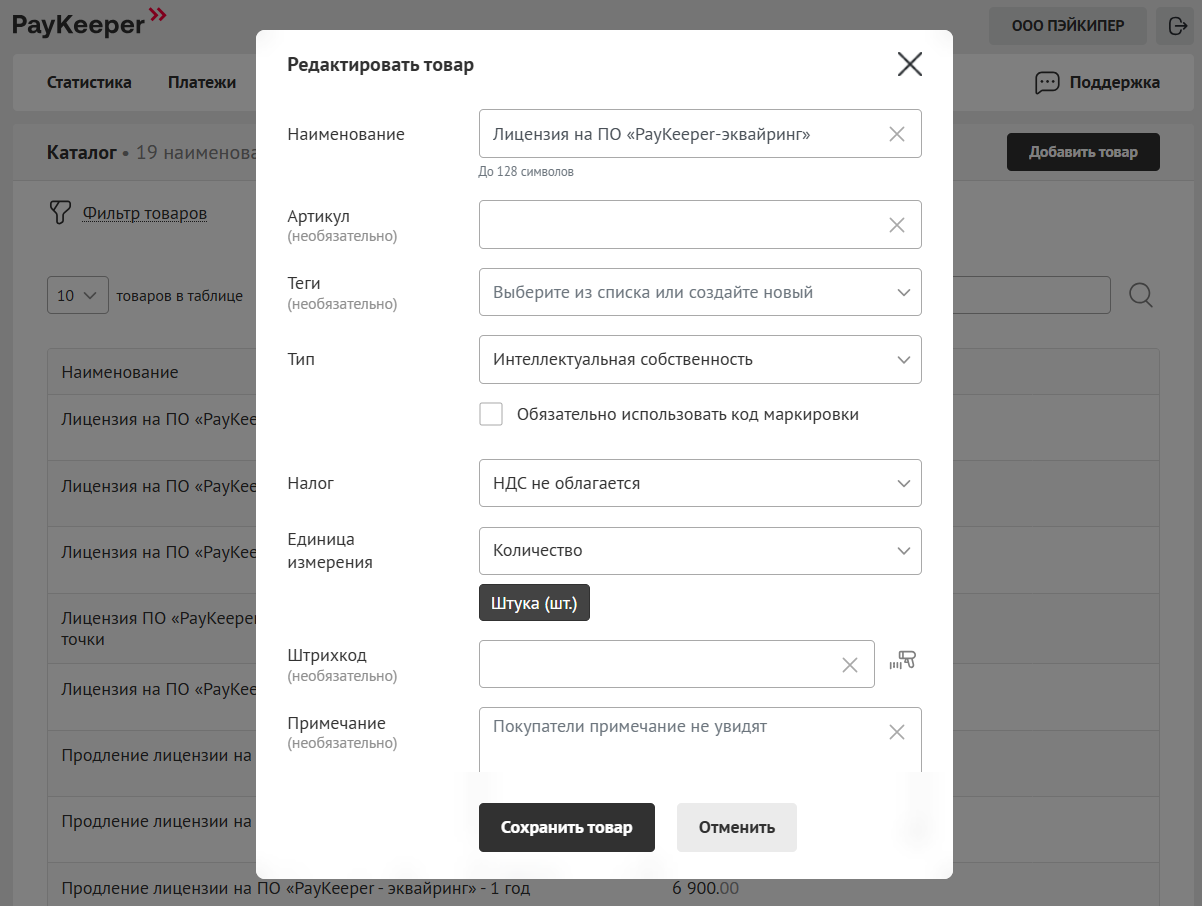Open the Единица измерения dropdown
The height and width of the screenshot is (906, 1202).
click(700, 551)
